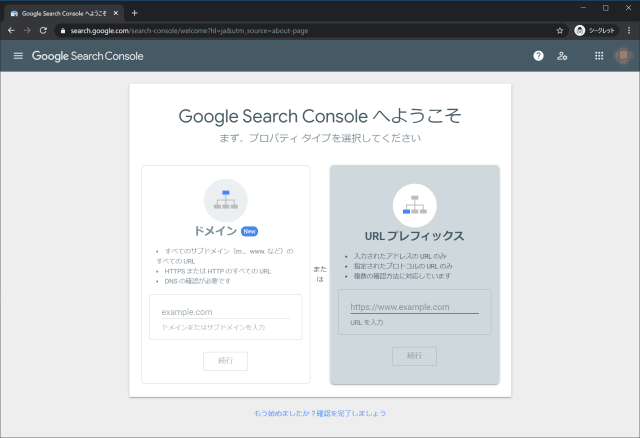Focus the browser address bar URL
Image resolution: width=640 pixels, height=438 pixels.
(189, 31)
